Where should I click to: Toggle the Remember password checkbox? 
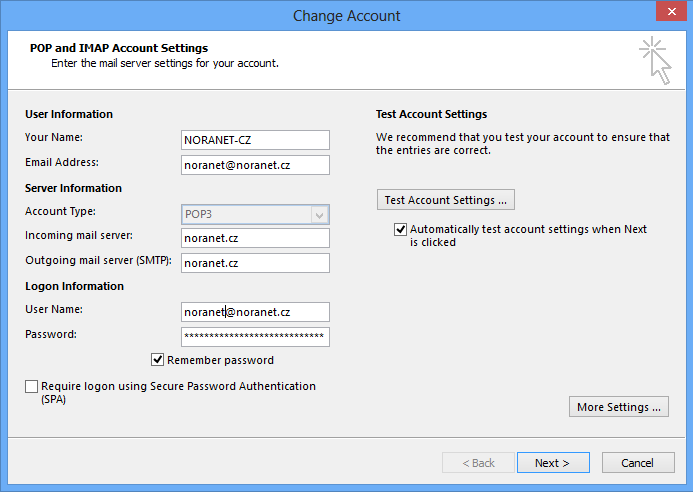pyautogui.click(x=158, y=360)
